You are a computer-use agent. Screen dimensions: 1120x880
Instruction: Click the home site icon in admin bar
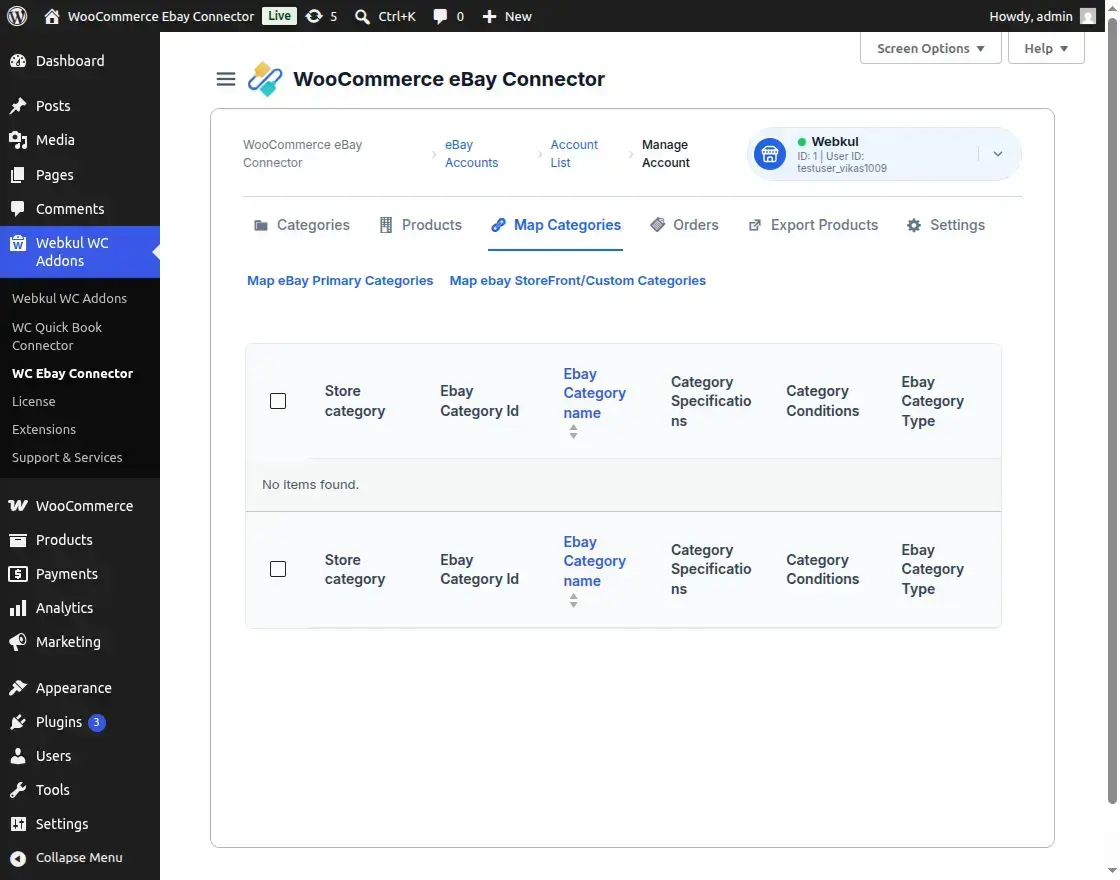[51, 16]
